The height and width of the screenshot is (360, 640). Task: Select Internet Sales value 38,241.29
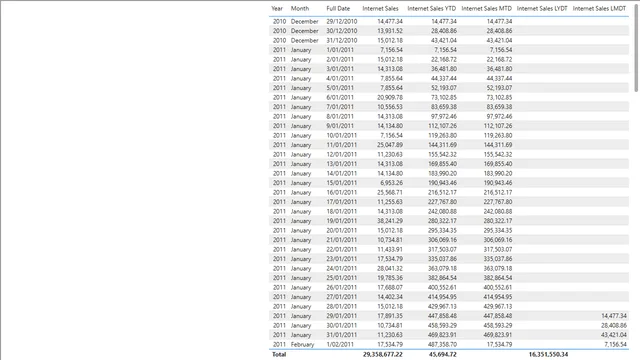(390, 221)
